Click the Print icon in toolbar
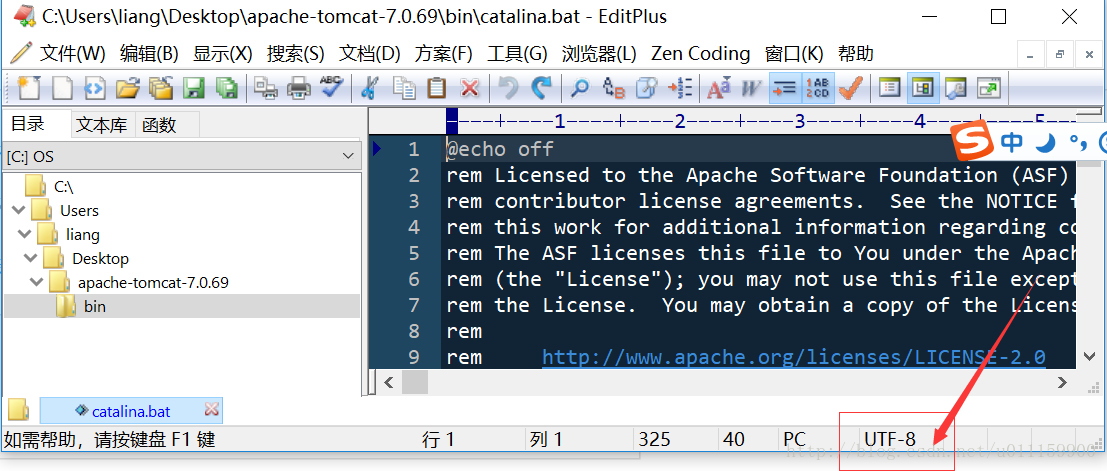This screenshot has height=471, width=1107. click(x=299, y=88)
